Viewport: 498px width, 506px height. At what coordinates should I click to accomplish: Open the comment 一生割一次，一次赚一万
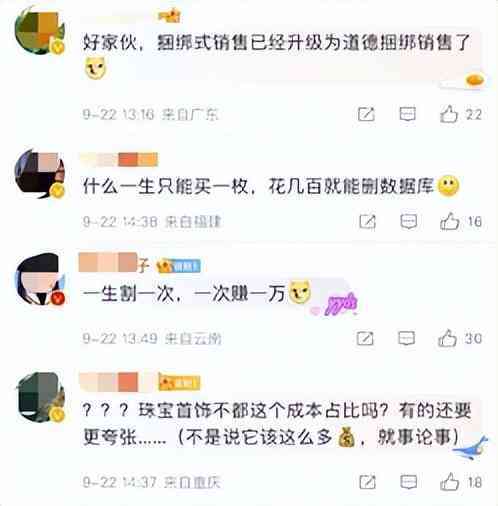[184, 294]
